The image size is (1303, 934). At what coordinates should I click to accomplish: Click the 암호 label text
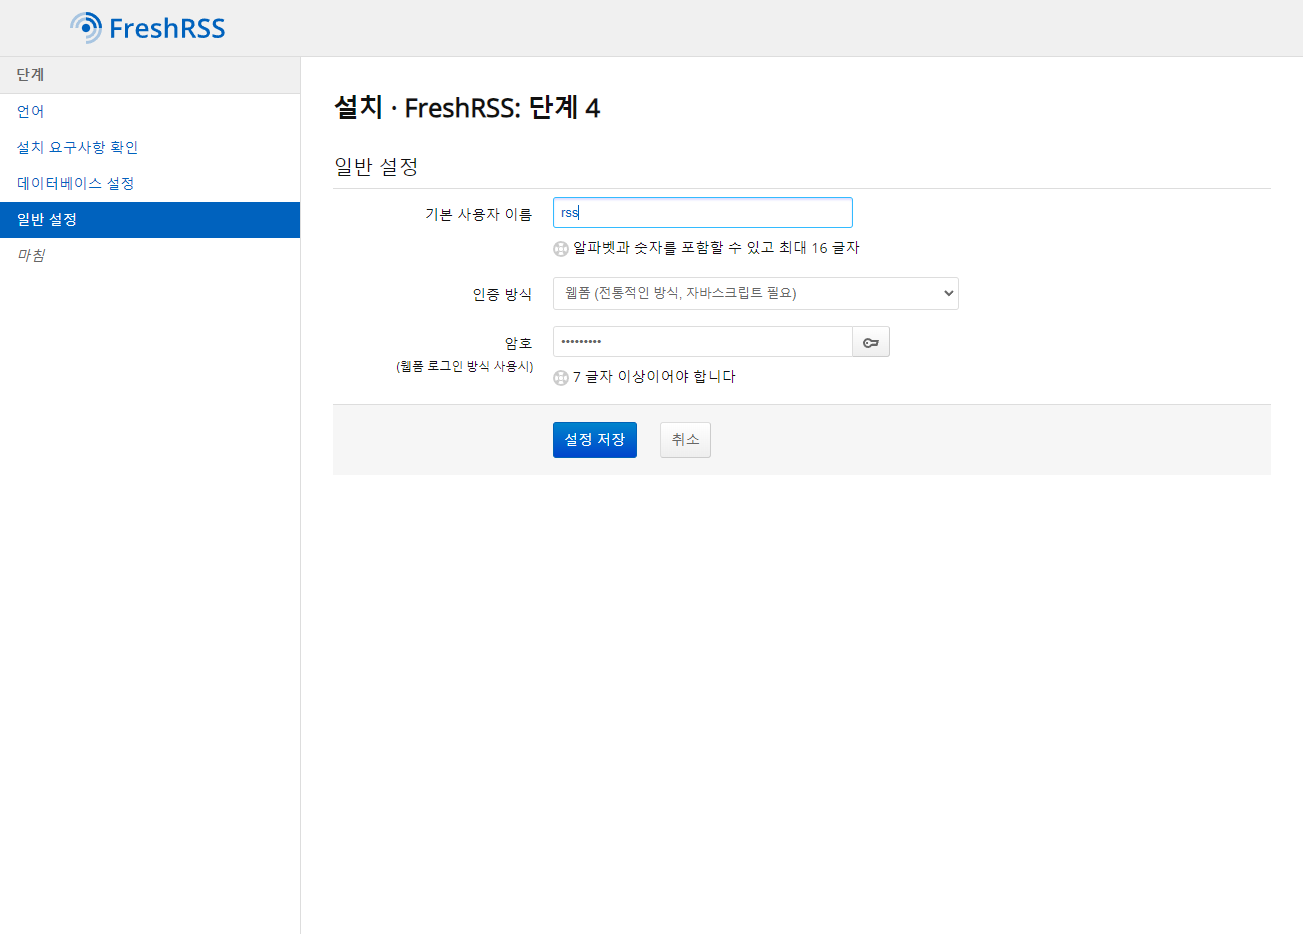[518, 343]
